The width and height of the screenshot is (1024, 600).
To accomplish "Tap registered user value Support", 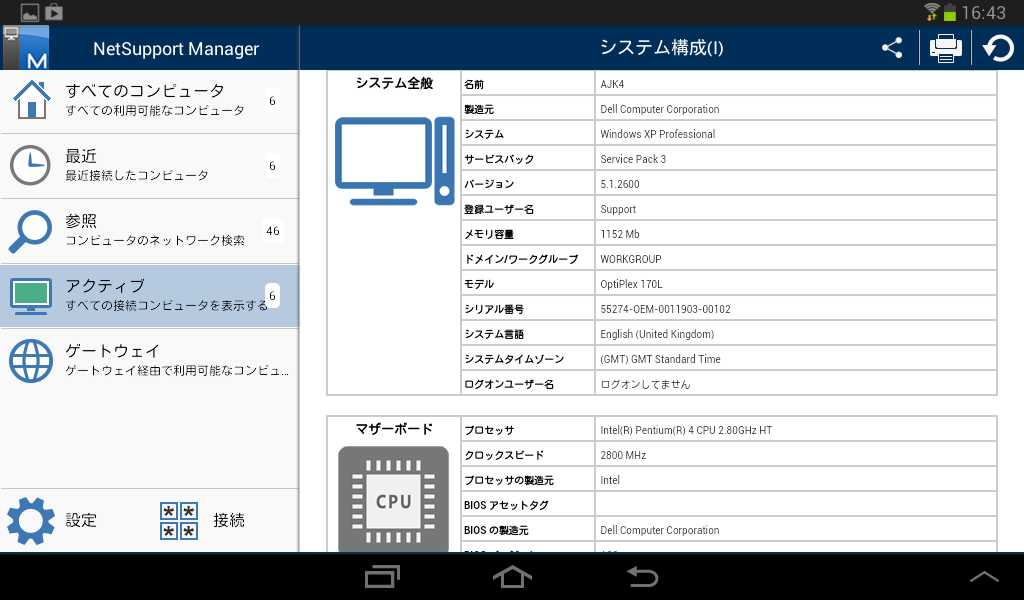I will click(x=618, y=209).
